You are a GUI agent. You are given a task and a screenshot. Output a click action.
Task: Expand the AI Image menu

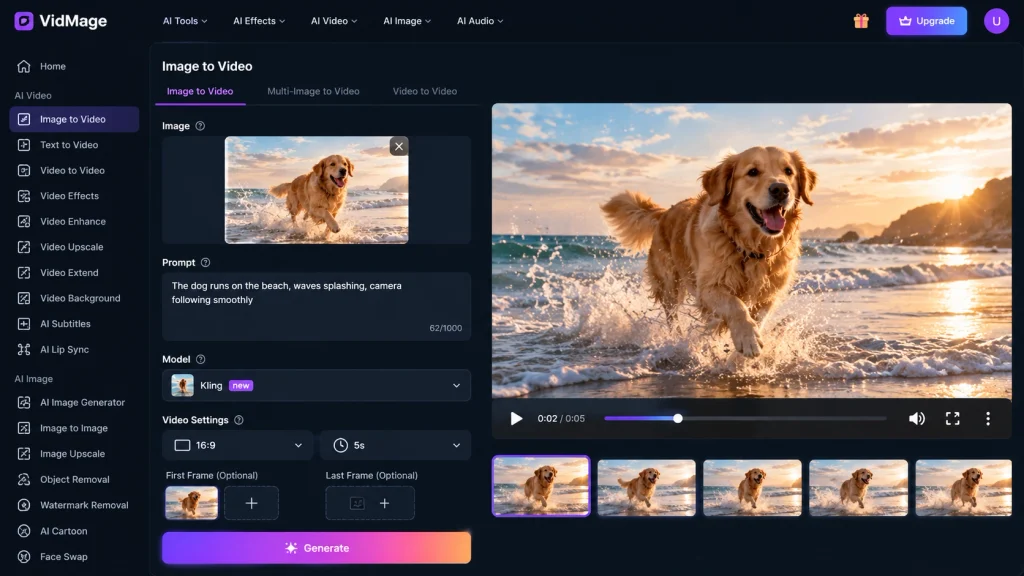click(x=407, y=21)
